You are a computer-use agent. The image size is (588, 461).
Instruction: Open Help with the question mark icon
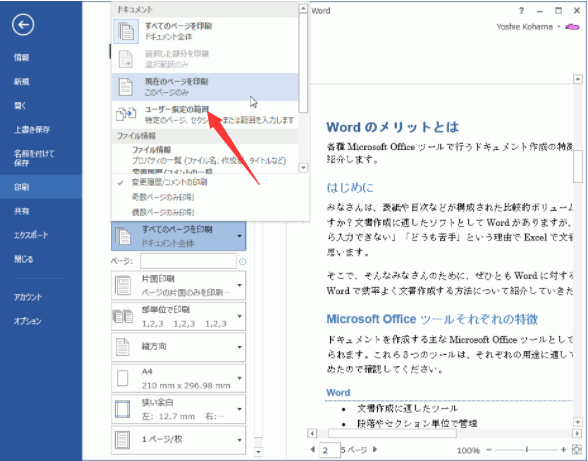click(x=521, y=11)
